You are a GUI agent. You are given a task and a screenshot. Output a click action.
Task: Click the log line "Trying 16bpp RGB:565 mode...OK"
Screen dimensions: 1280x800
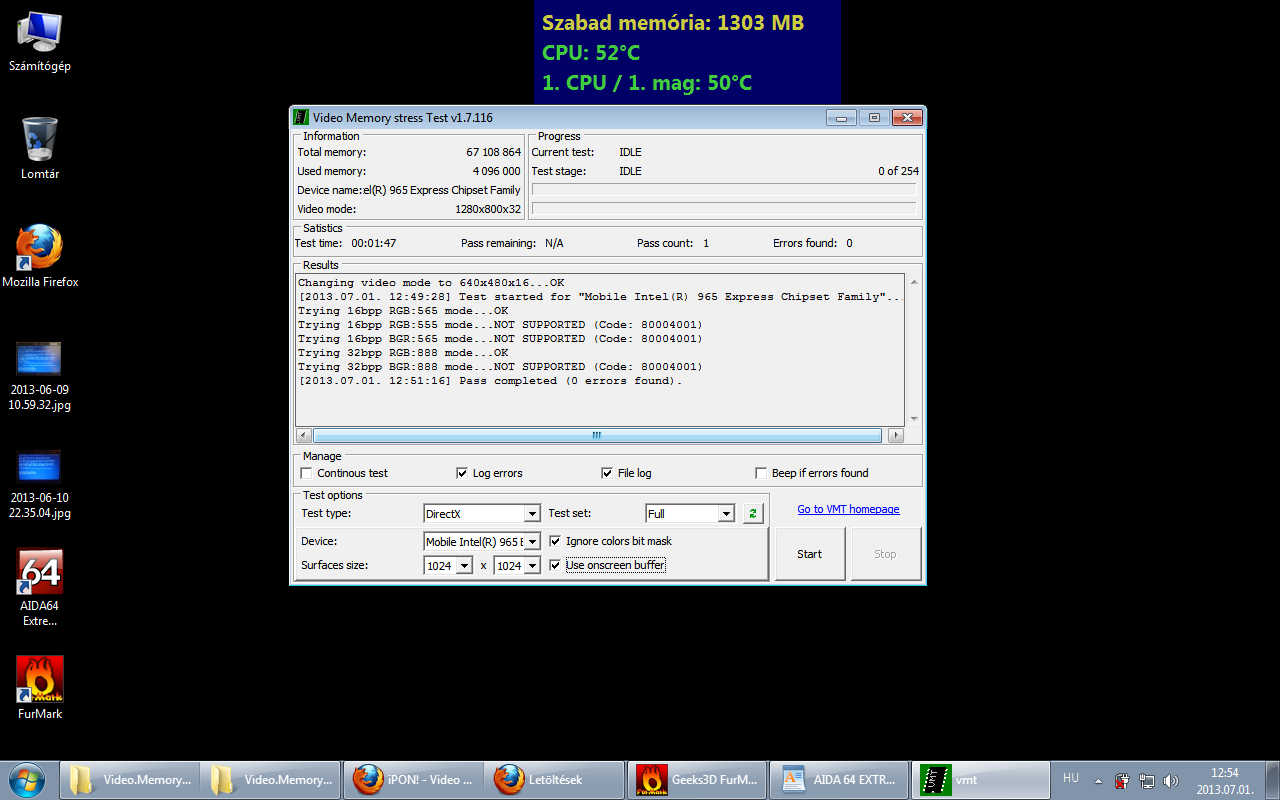pos(403,311)
